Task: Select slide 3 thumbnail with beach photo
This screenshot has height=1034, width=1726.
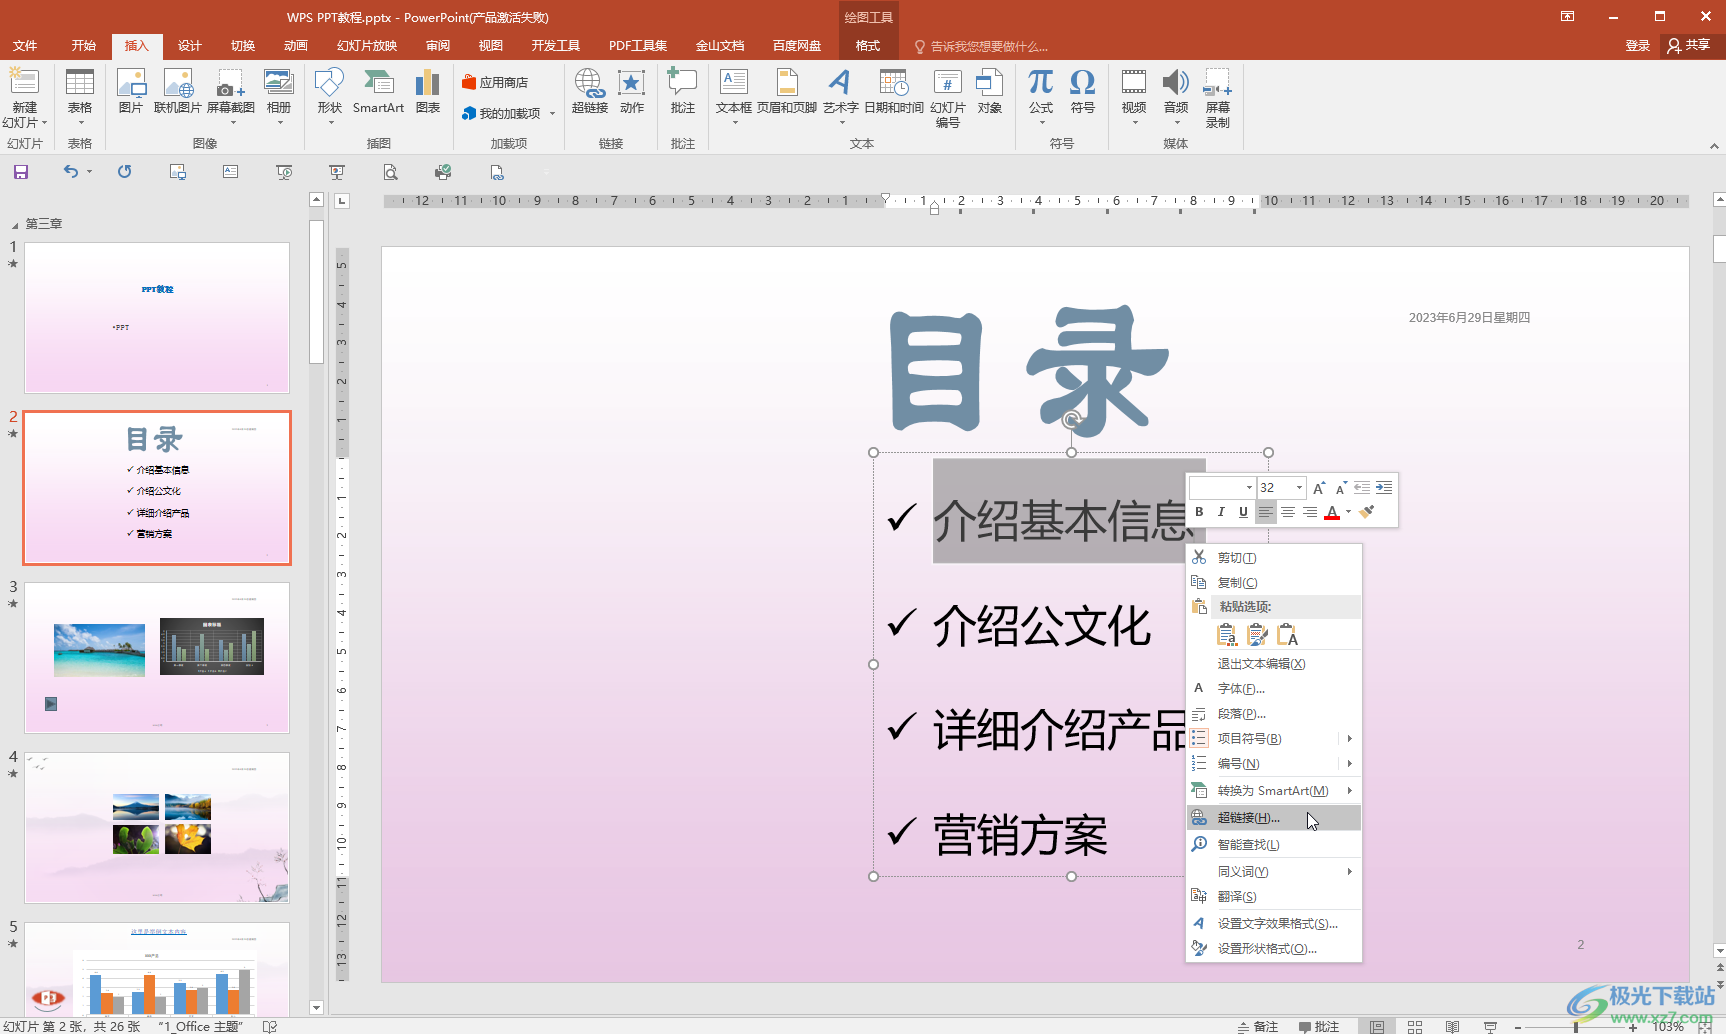Action: pos(157,658)
